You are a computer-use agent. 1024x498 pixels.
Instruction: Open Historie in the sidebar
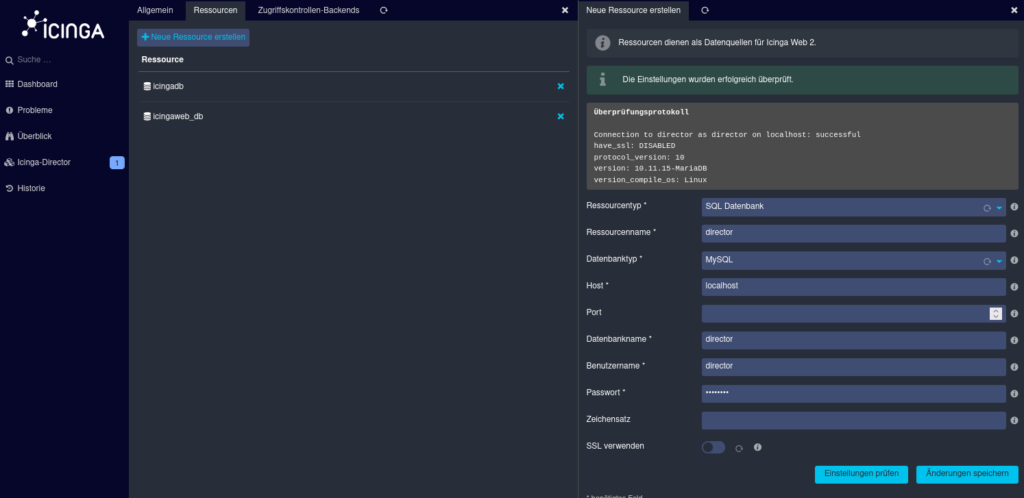tap(31, 189)
